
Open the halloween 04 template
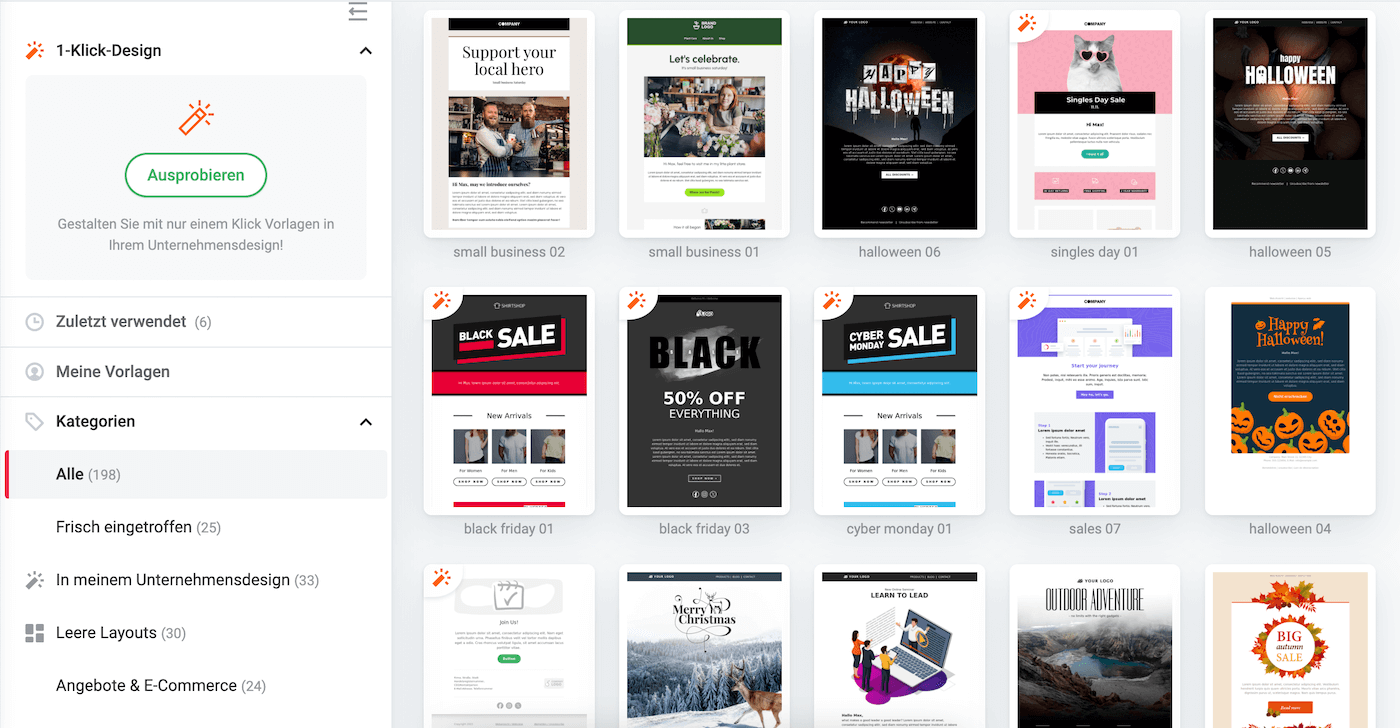pyautogui.click(x=1290, y=401)
